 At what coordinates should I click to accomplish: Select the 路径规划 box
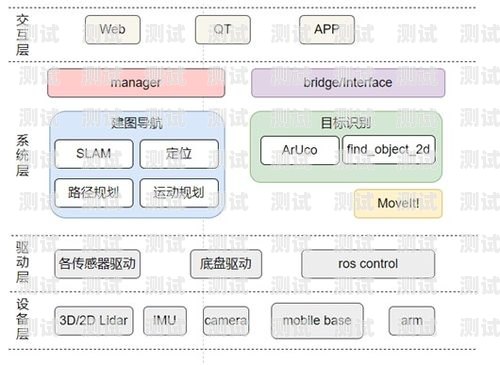(x=94, y=193)
